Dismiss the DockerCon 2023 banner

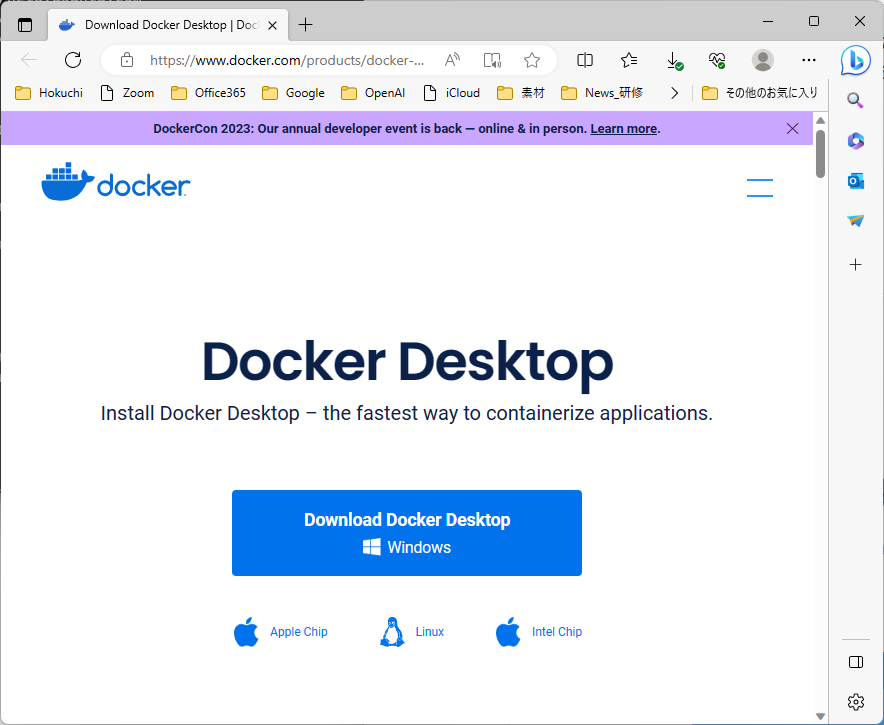tap(792, 129)
